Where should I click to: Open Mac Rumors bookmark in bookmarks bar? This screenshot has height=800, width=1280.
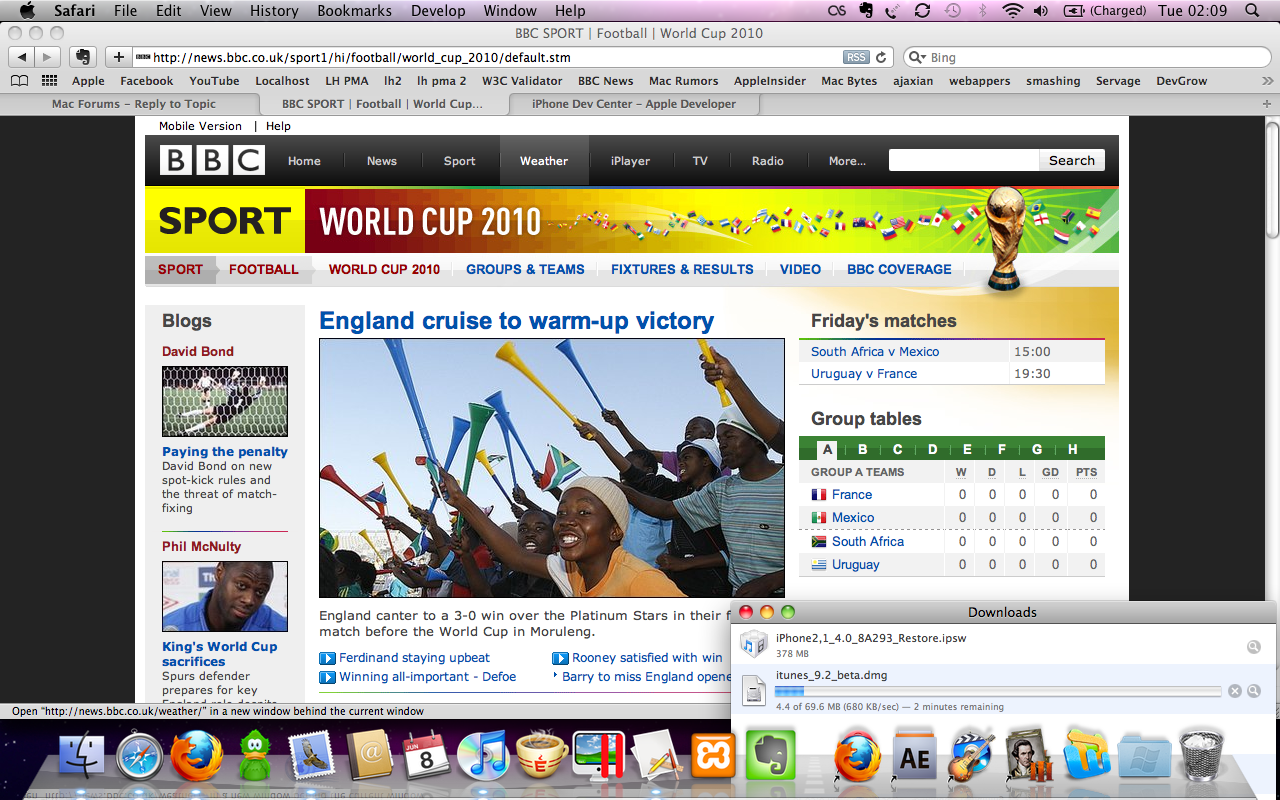click(x=683, y=81)
